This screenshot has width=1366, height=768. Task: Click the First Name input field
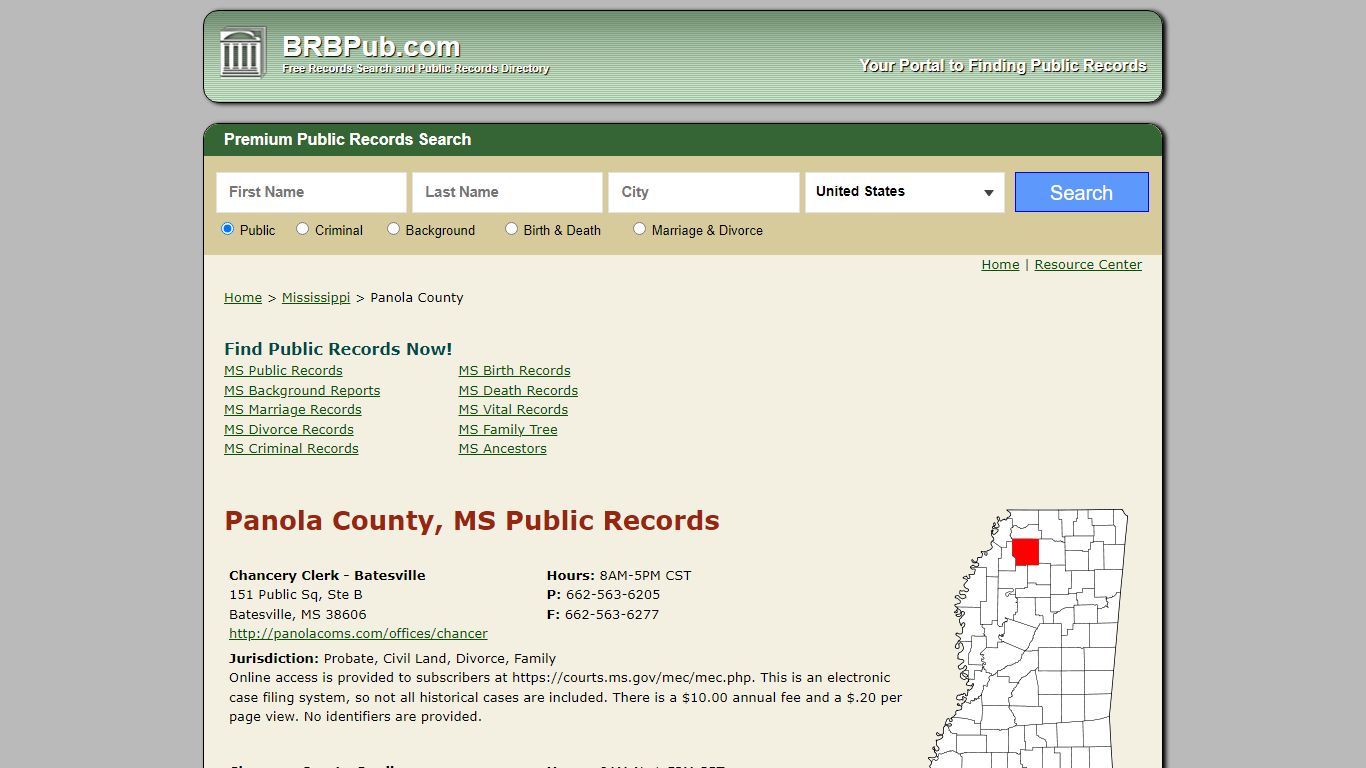click(311, 192)
